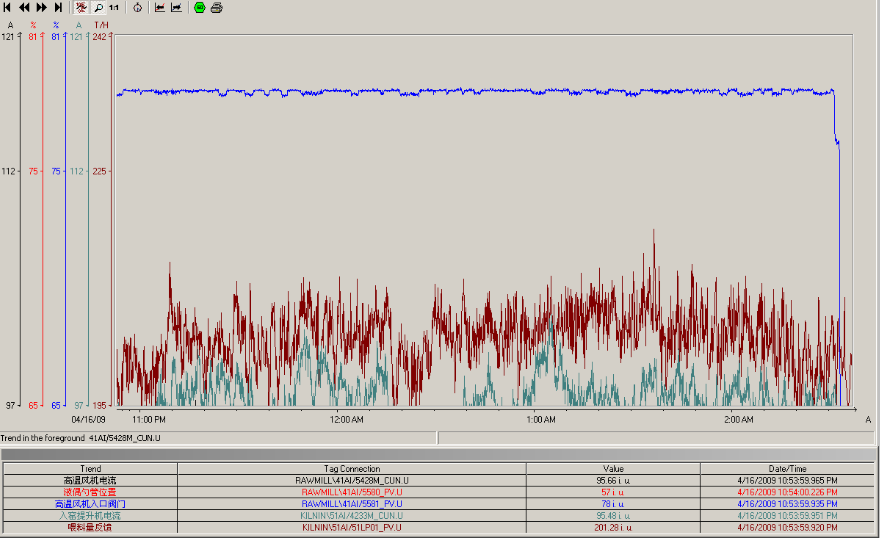The image size is (880, 538).
Task: Select the 高温风机电流 trend row
Action: (90, 481)
